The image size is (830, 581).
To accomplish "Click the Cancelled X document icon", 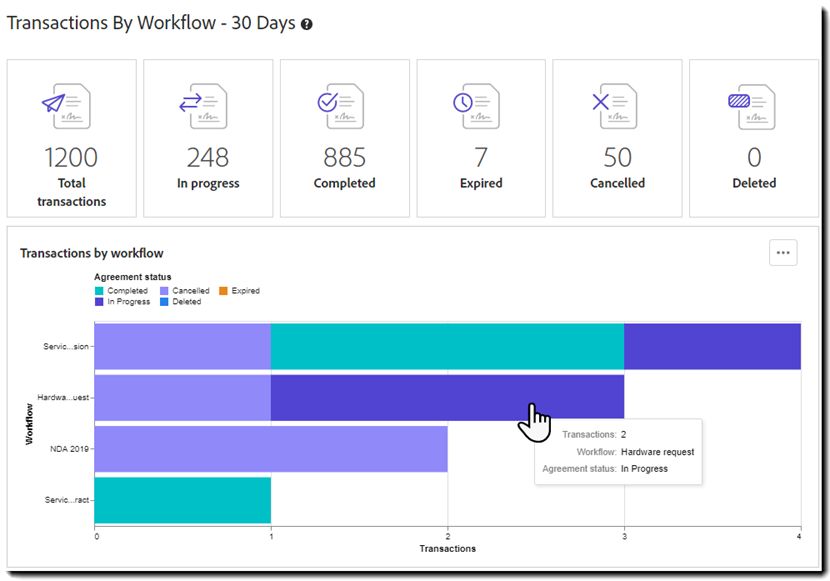I will (x=614, y=106).
